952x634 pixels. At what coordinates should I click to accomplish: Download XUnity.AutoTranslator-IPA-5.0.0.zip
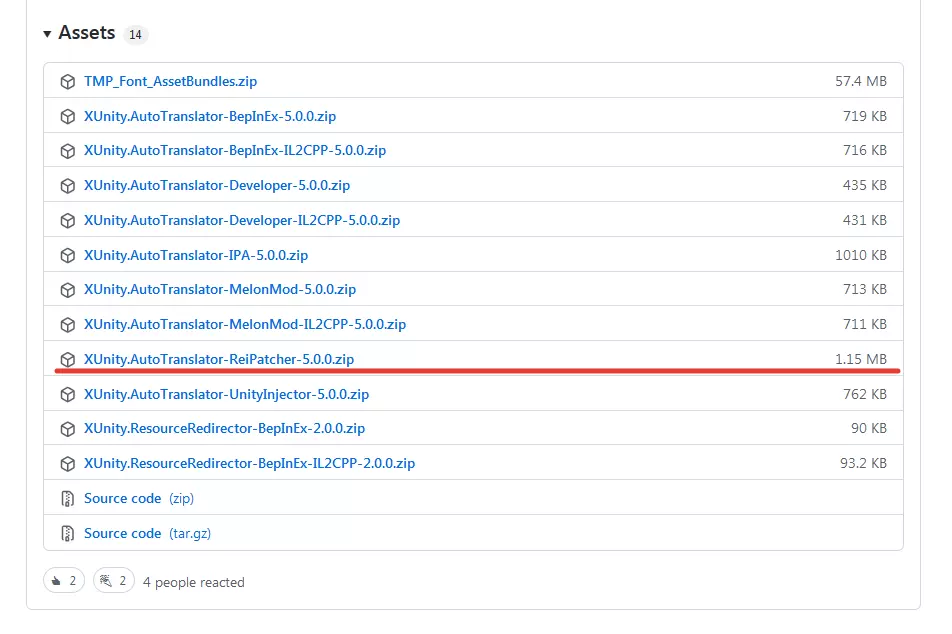click(196, 255)
